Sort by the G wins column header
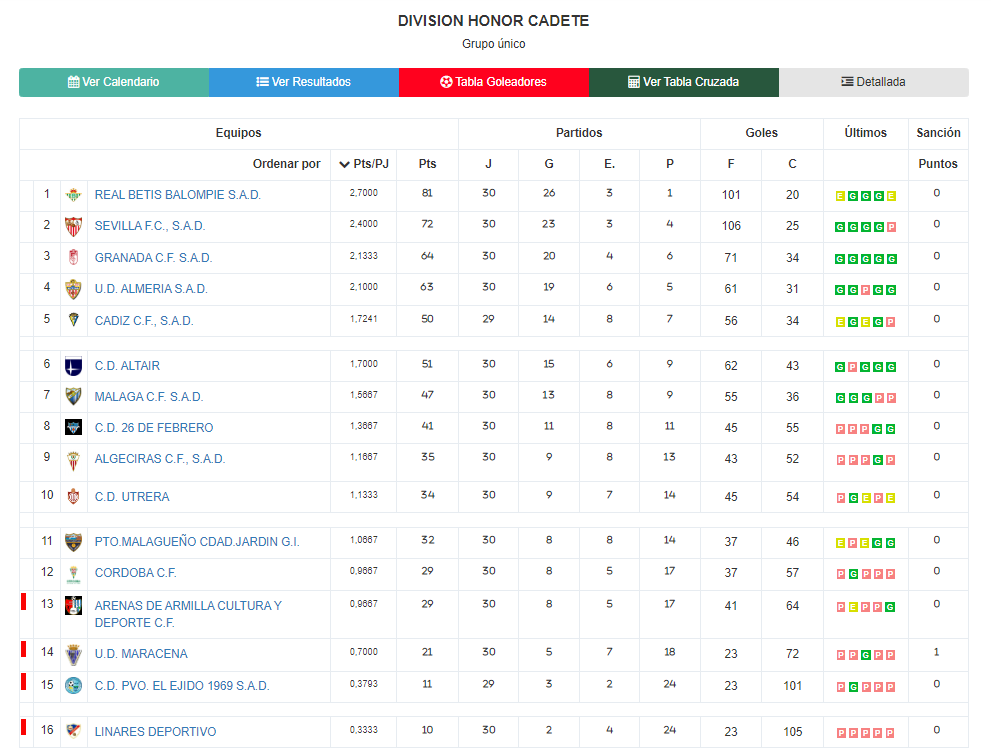The height and width of the screenshot is (752, 991). 549,164
